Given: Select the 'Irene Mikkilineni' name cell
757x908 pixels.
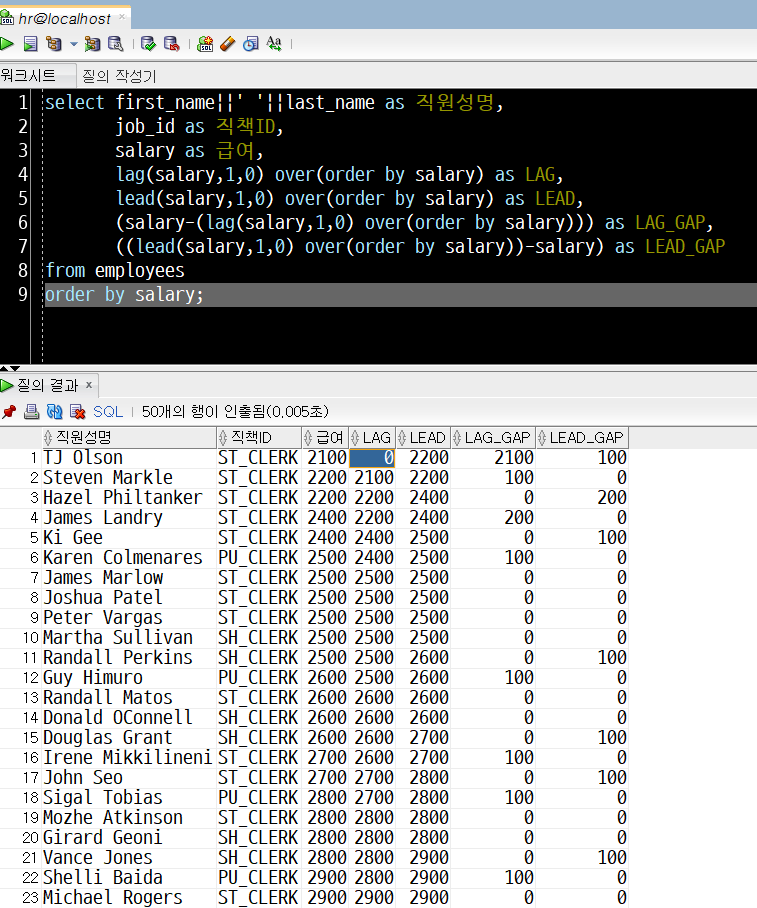Looking at the screenshot, I should pos(128,757).
